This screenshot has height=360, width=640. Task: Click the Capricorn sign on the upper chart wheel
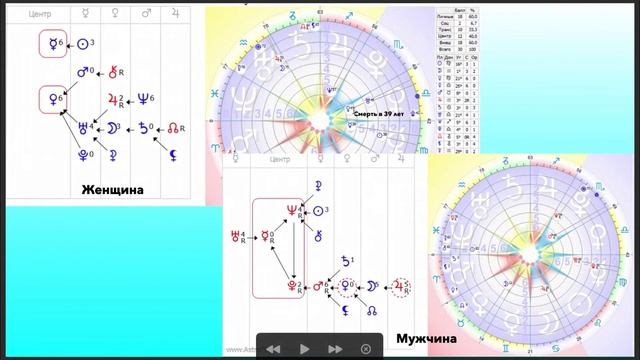293,16
